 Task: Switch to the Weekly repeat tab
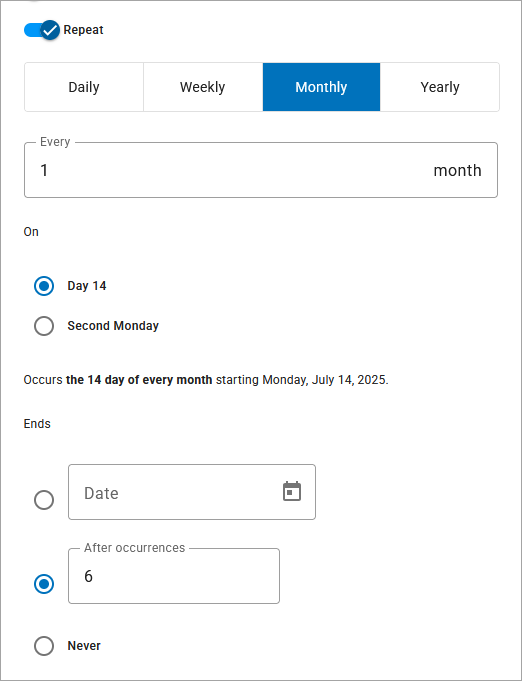(203, 87)
